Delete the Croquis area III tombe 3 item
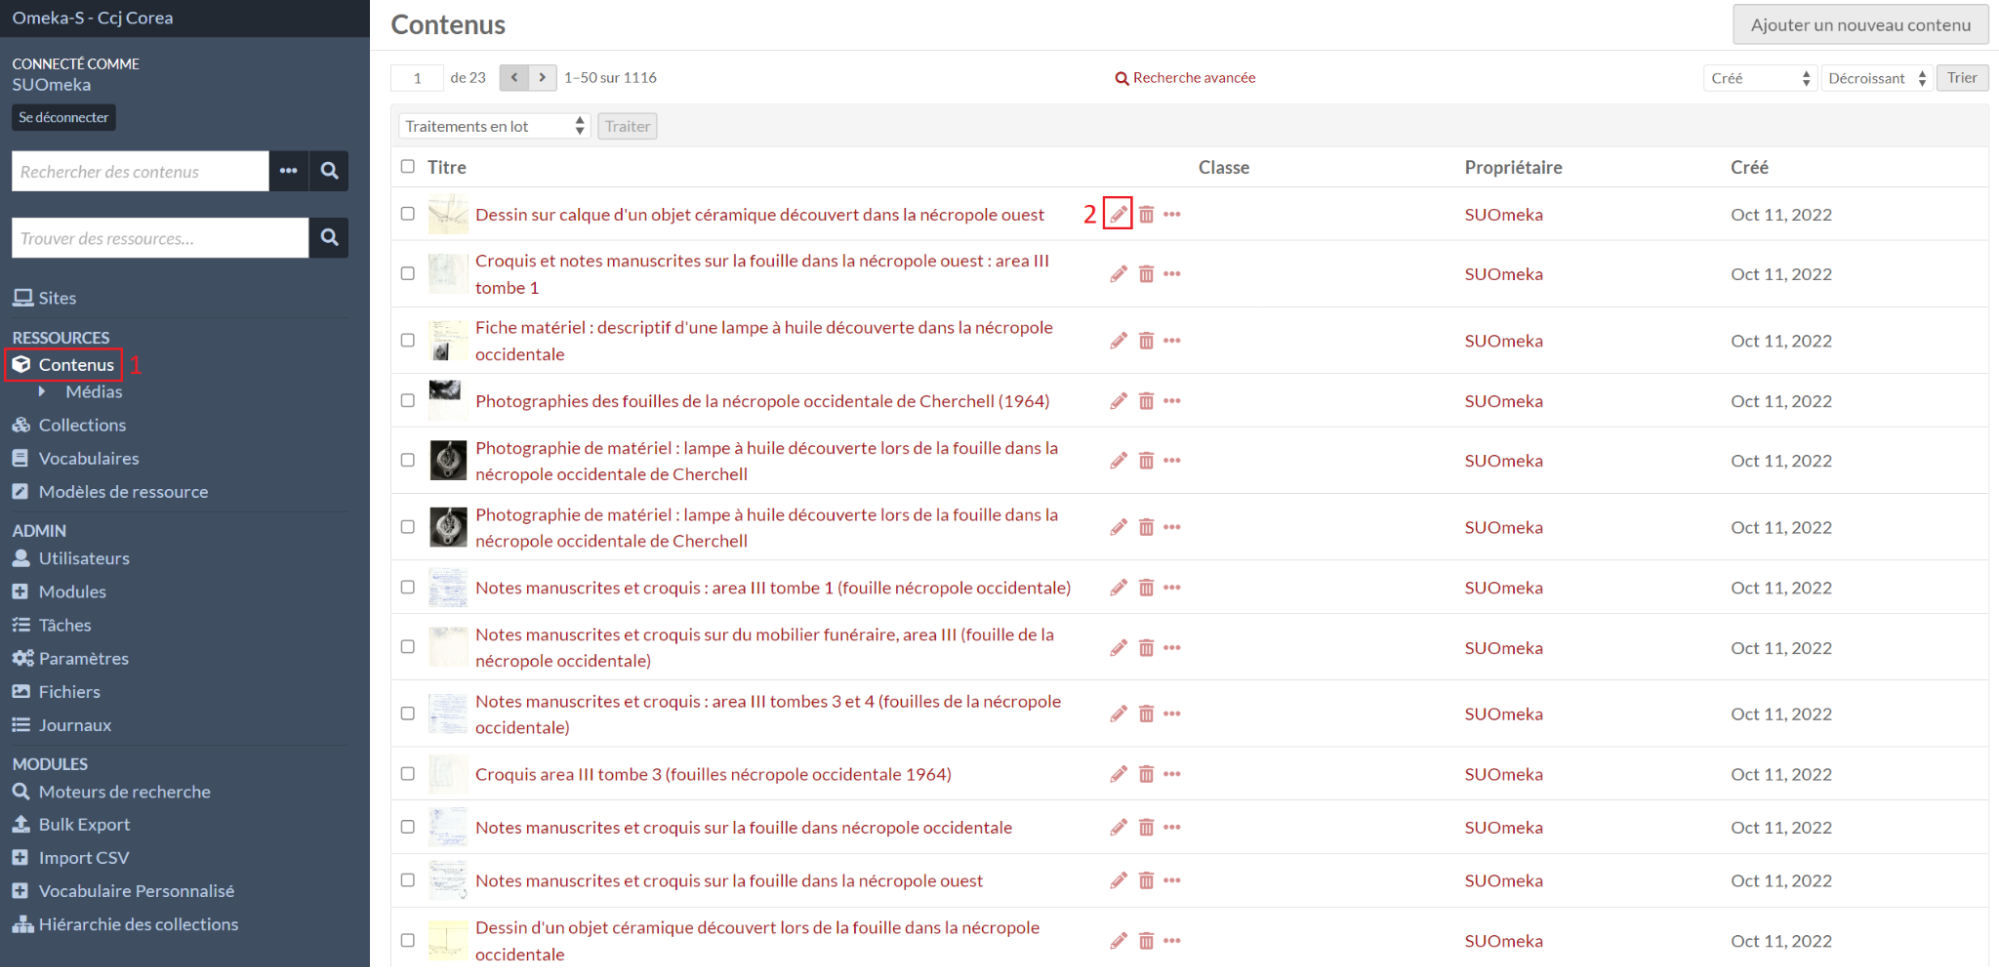The image size is (1999, 968). coord(1146,774)
